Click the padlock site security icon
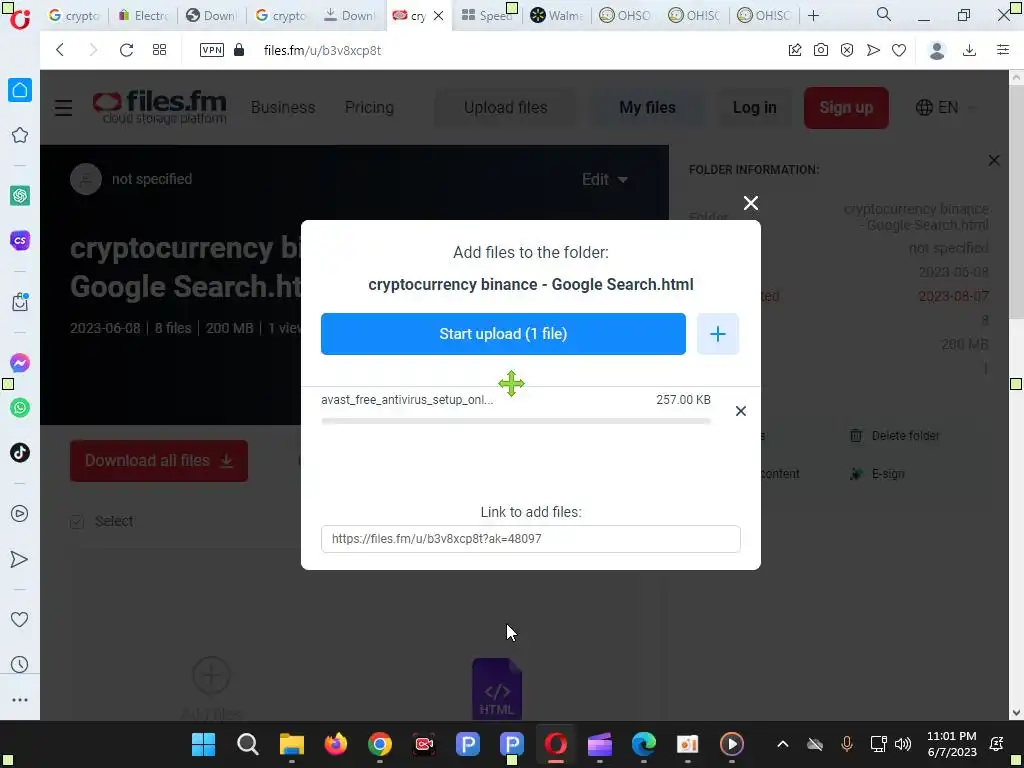Screen dimensions: 1024x768 click(239, 50)
